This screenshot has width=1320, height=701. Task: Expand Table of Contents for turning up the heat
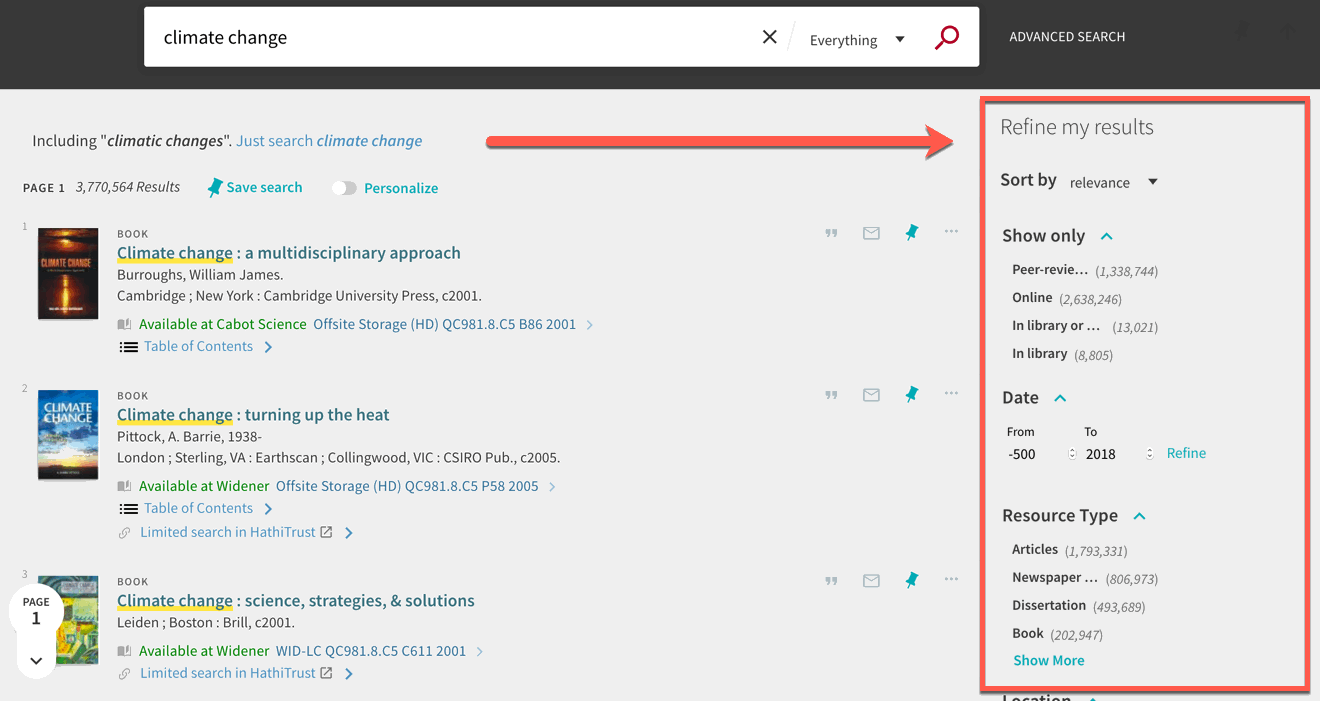pos(197,509)
